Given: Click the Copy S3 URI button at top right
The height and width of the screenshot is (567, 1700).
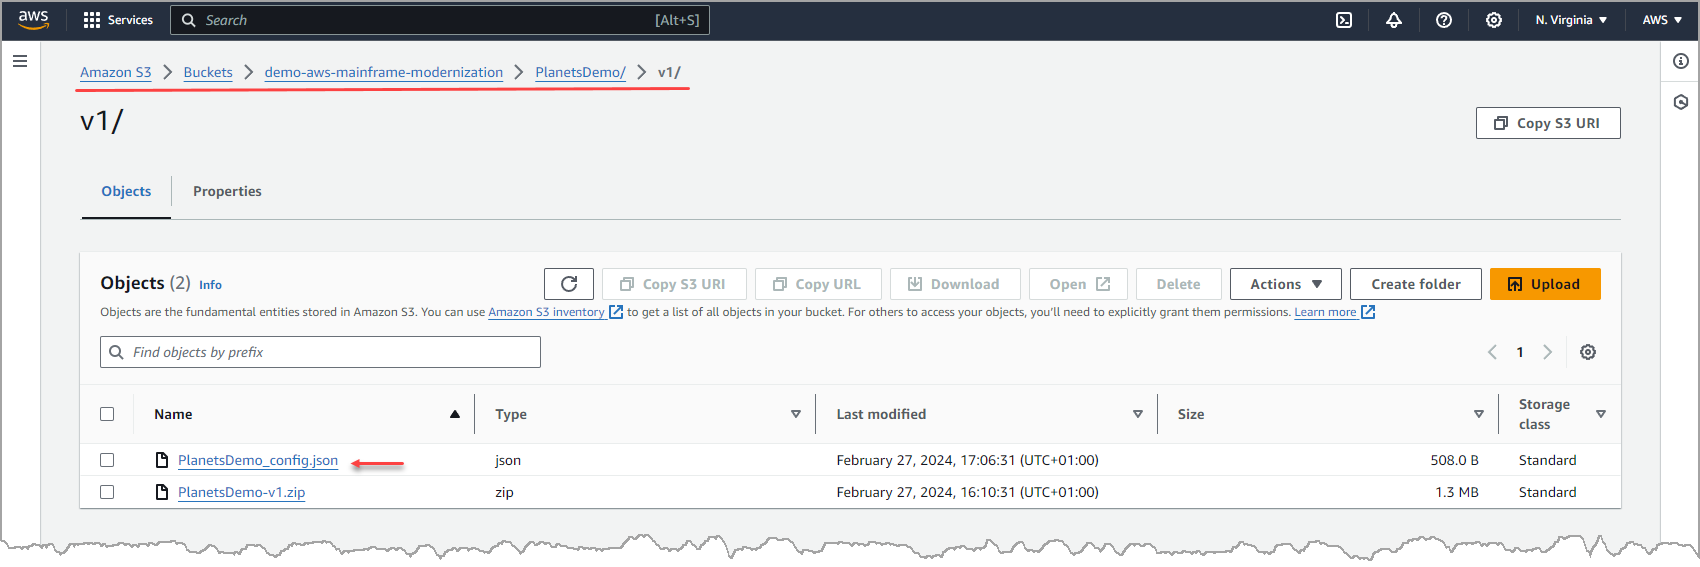Looking at the screenshot, I should click(x=1548, y=123).
